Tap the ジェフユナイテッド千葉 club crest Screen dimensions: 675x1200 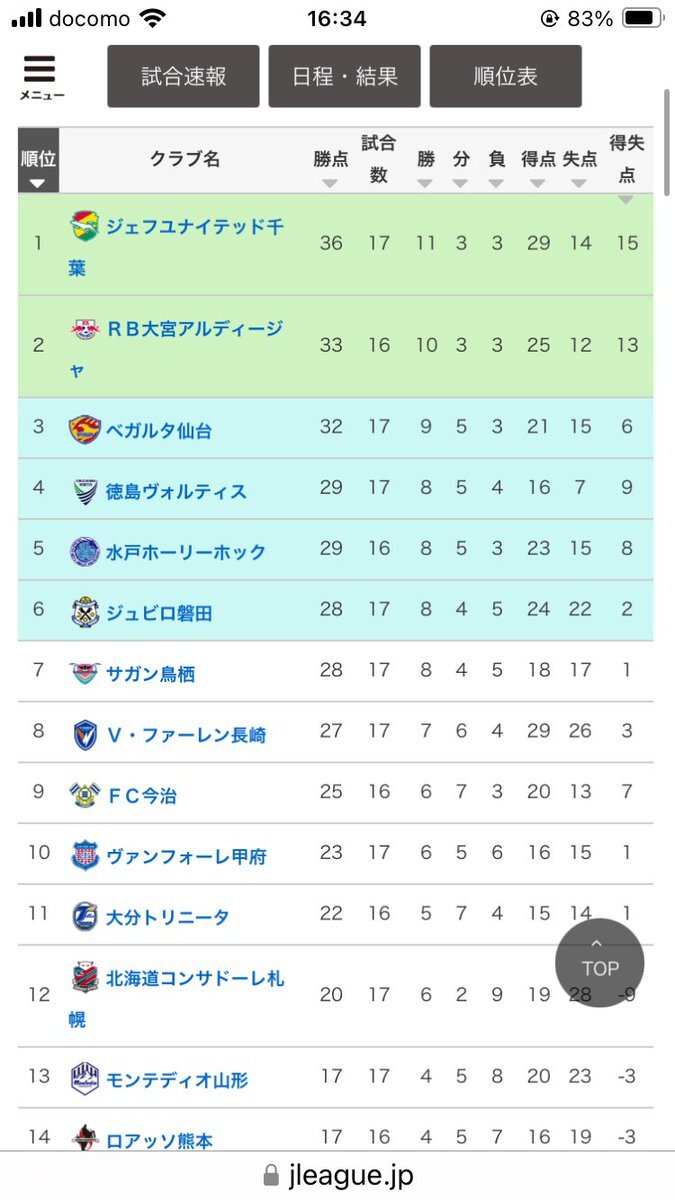pyautogui.click(x=85, y=226)
